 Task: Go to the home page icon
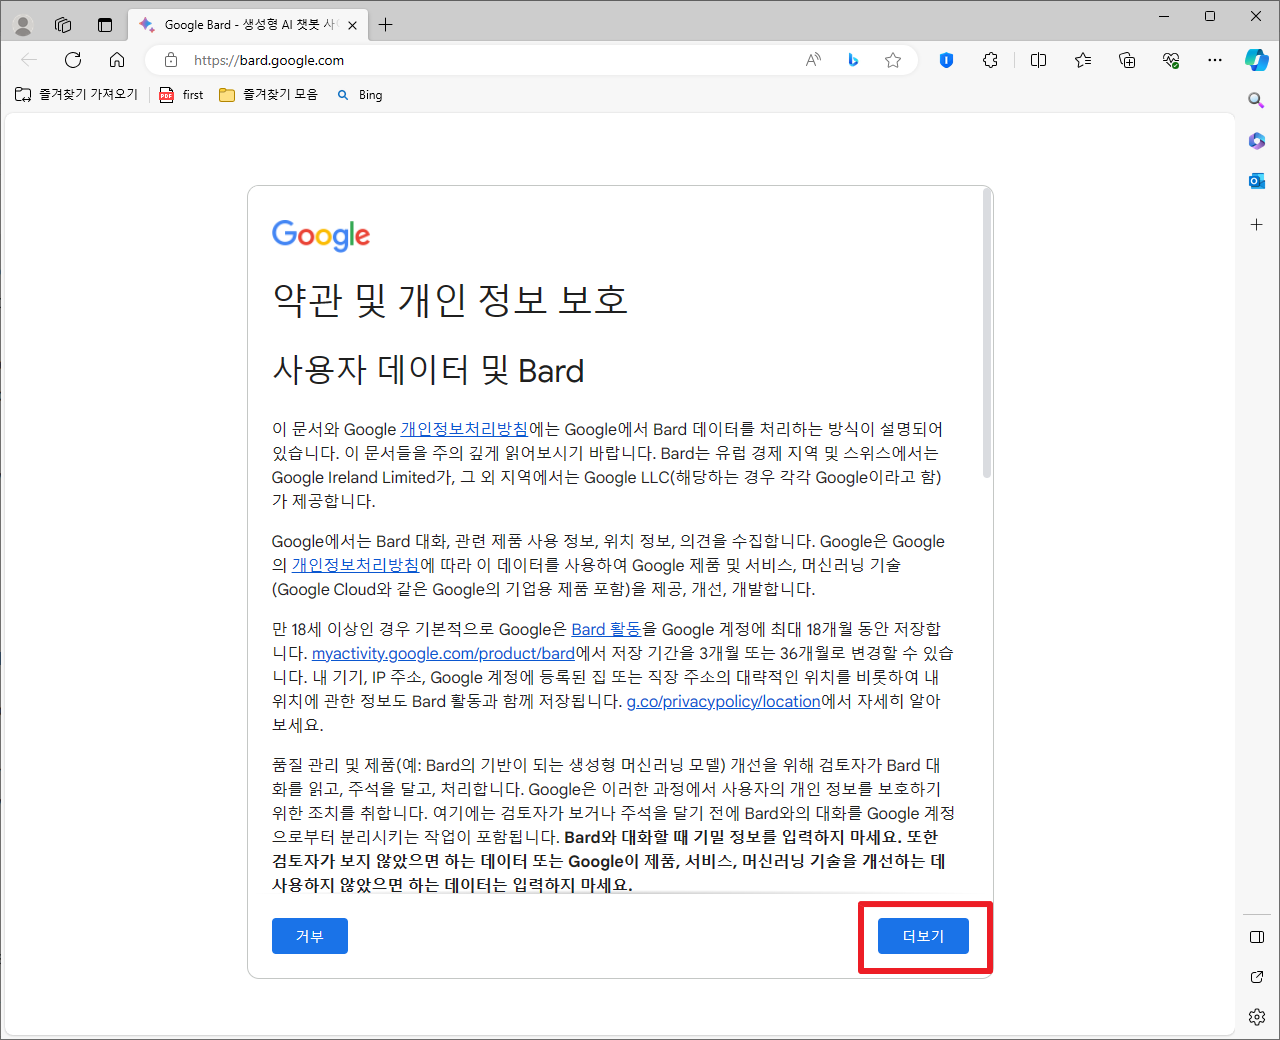coord(117,60)
